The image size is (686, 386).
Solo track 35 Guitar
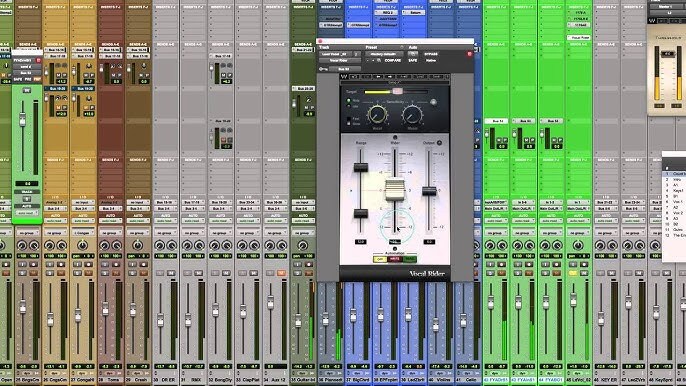[x=297, y=274]
